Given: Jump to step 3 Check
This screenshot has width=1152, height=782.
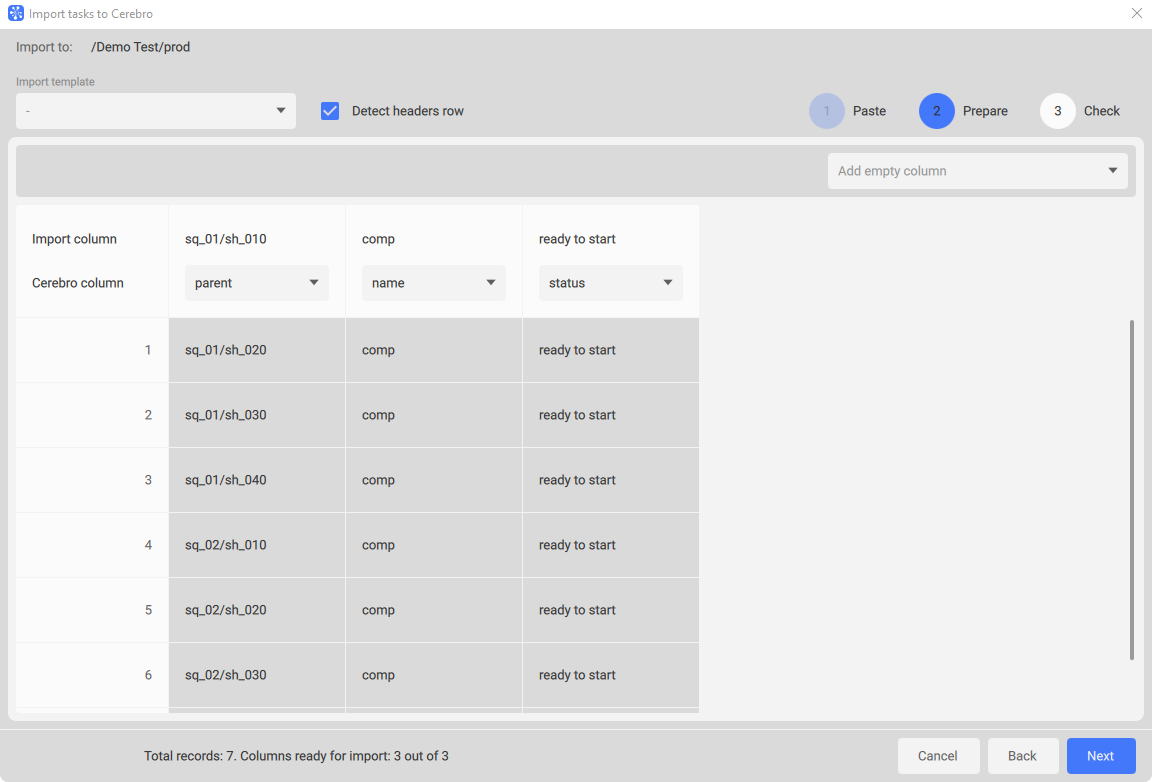Looking at the screenshot, I should [x=1058, y=111].
